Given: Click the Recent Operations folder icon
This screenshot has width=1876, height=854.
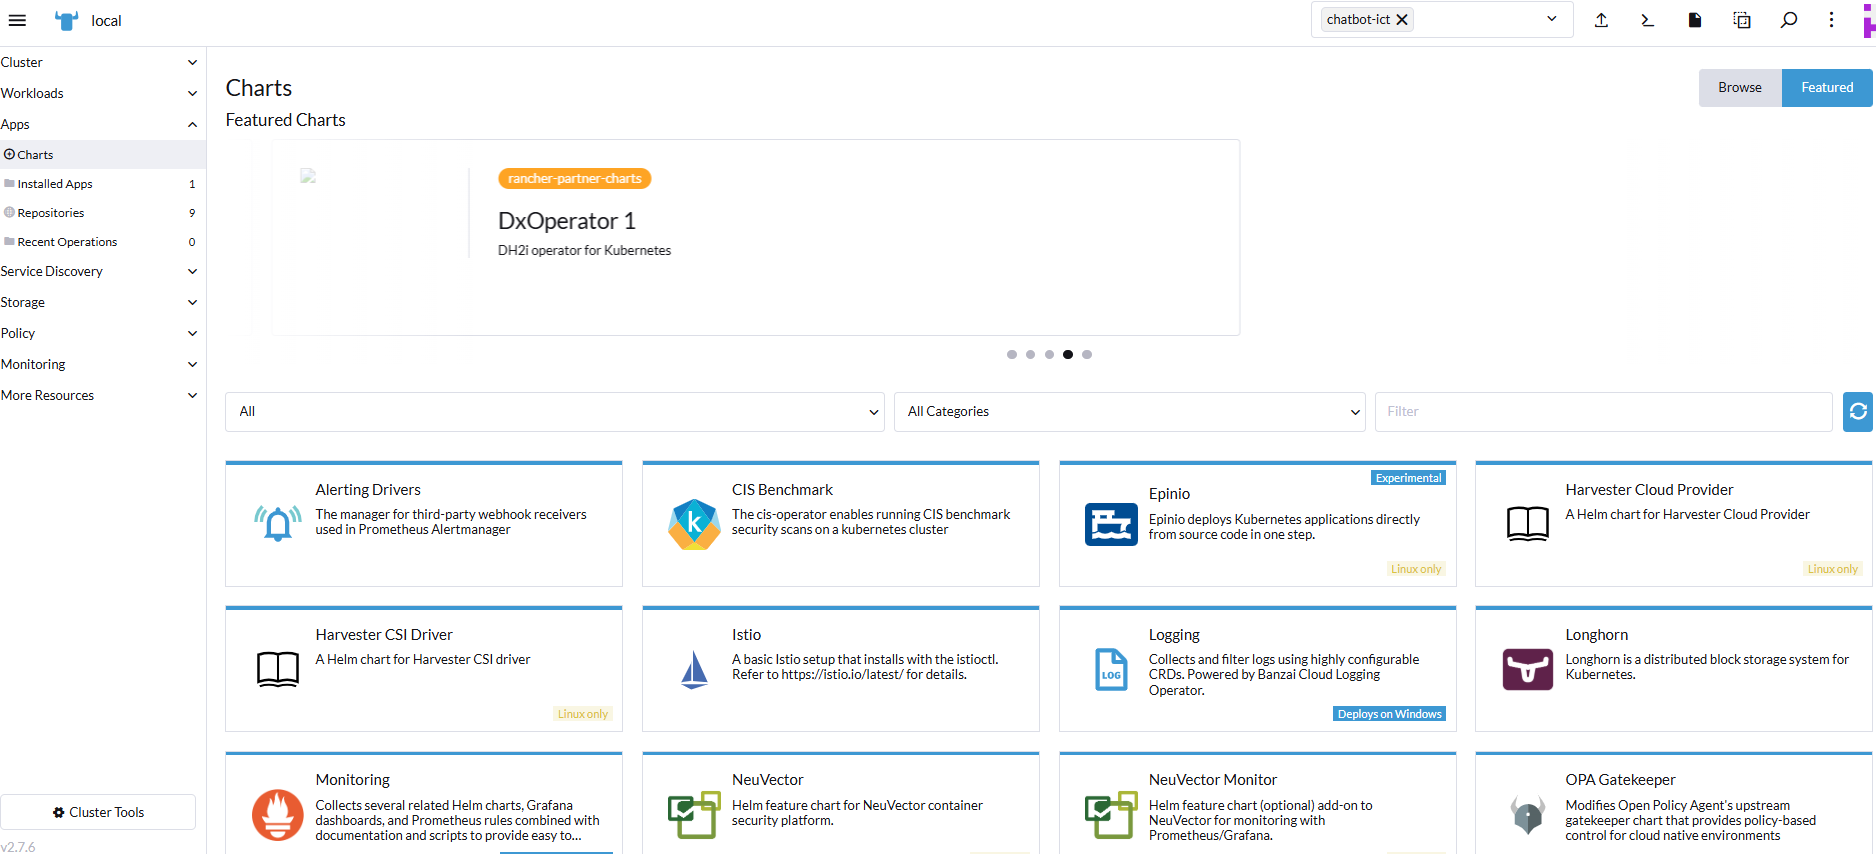Looking at the screenshot, I should tap(10, 242).
